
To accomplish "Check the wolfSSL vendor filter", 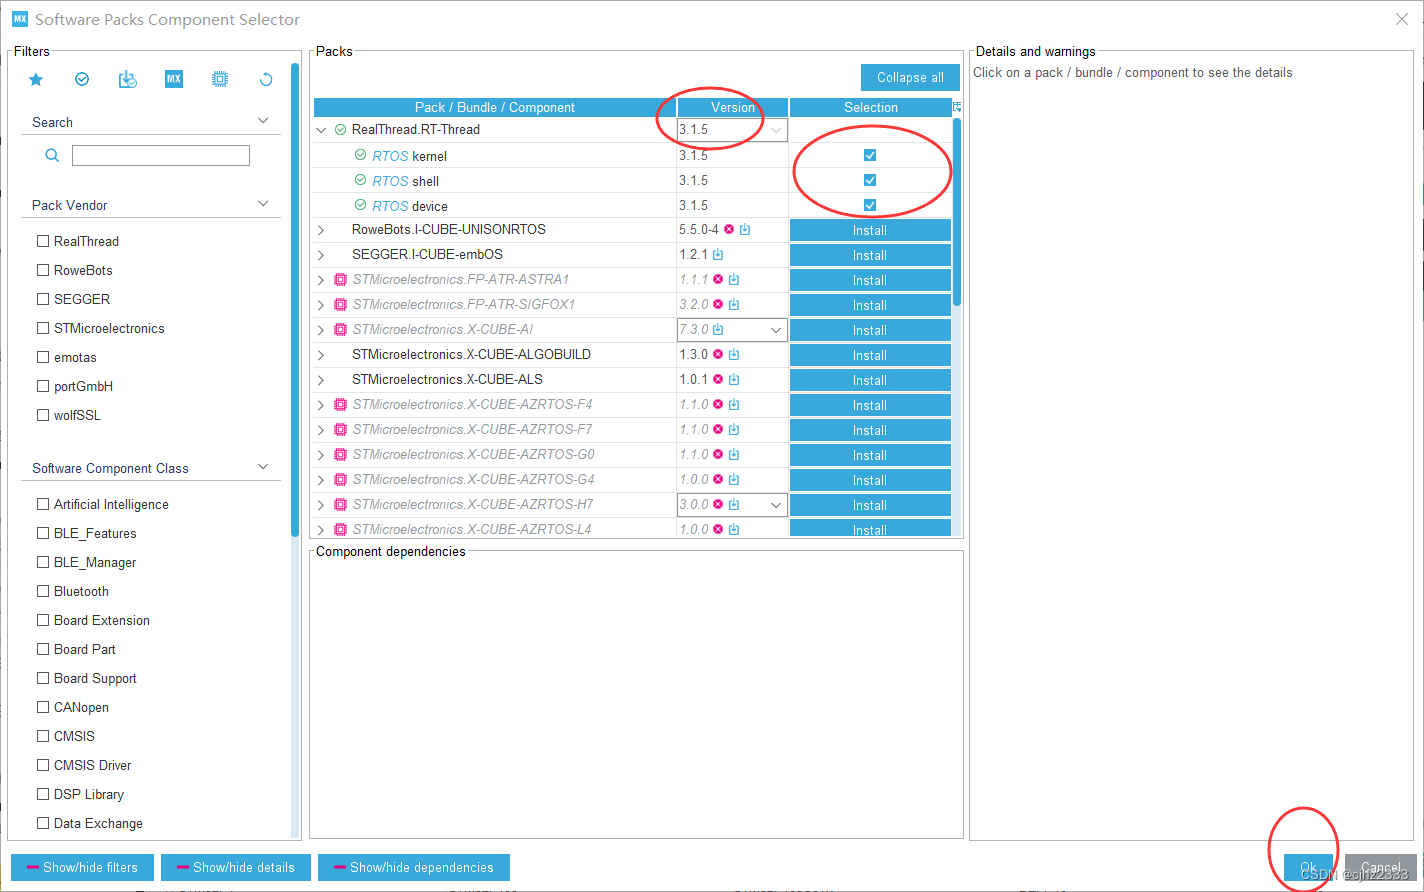I will point(43,415).
